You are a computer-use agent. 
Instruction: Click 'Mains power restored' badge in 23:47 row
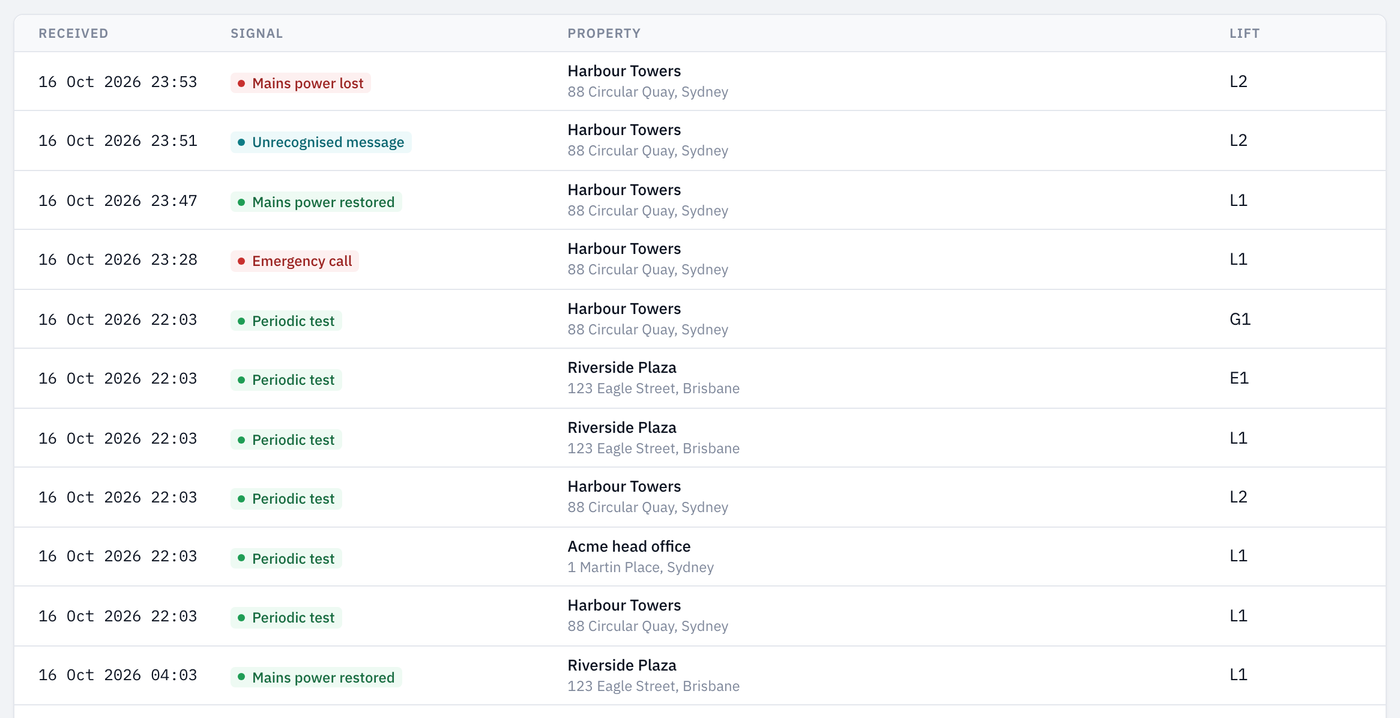tap(316, 202)
